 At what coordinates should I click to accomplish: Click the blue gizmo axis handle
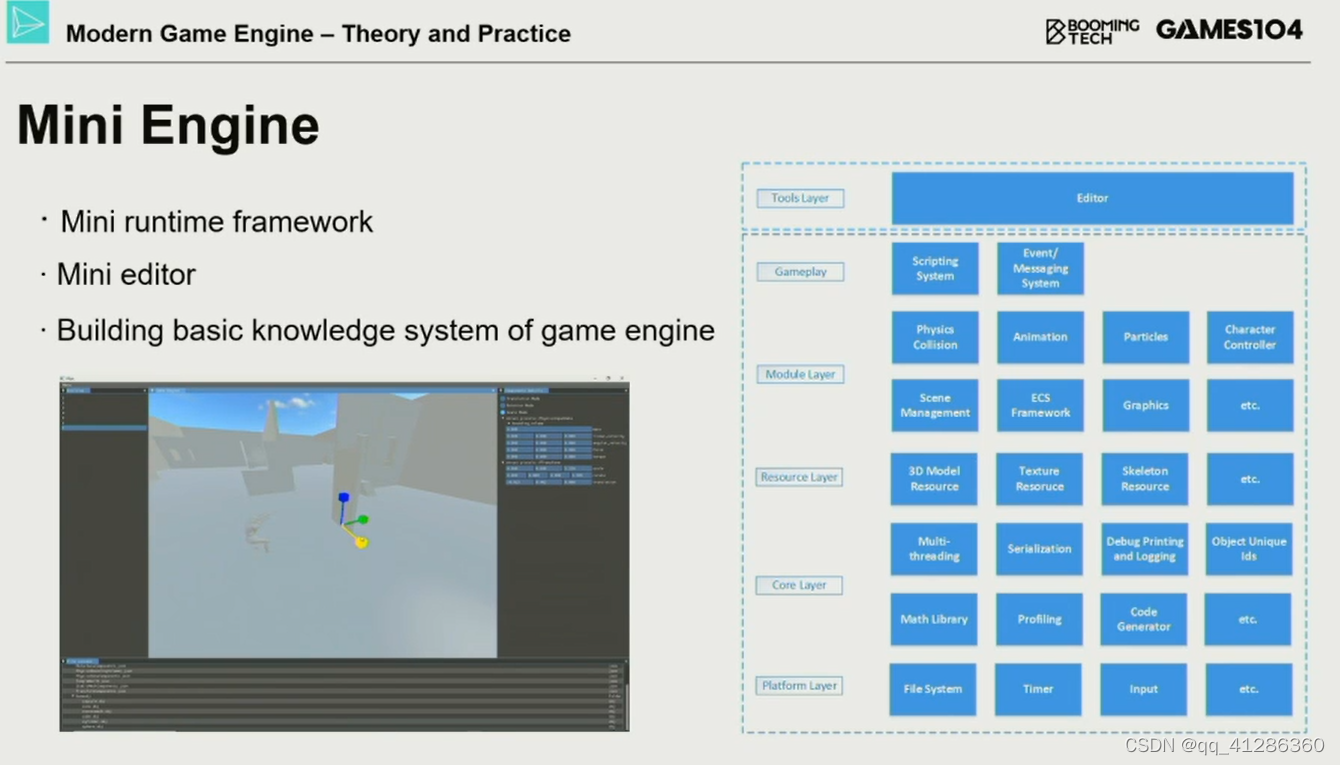click(344, 497)
